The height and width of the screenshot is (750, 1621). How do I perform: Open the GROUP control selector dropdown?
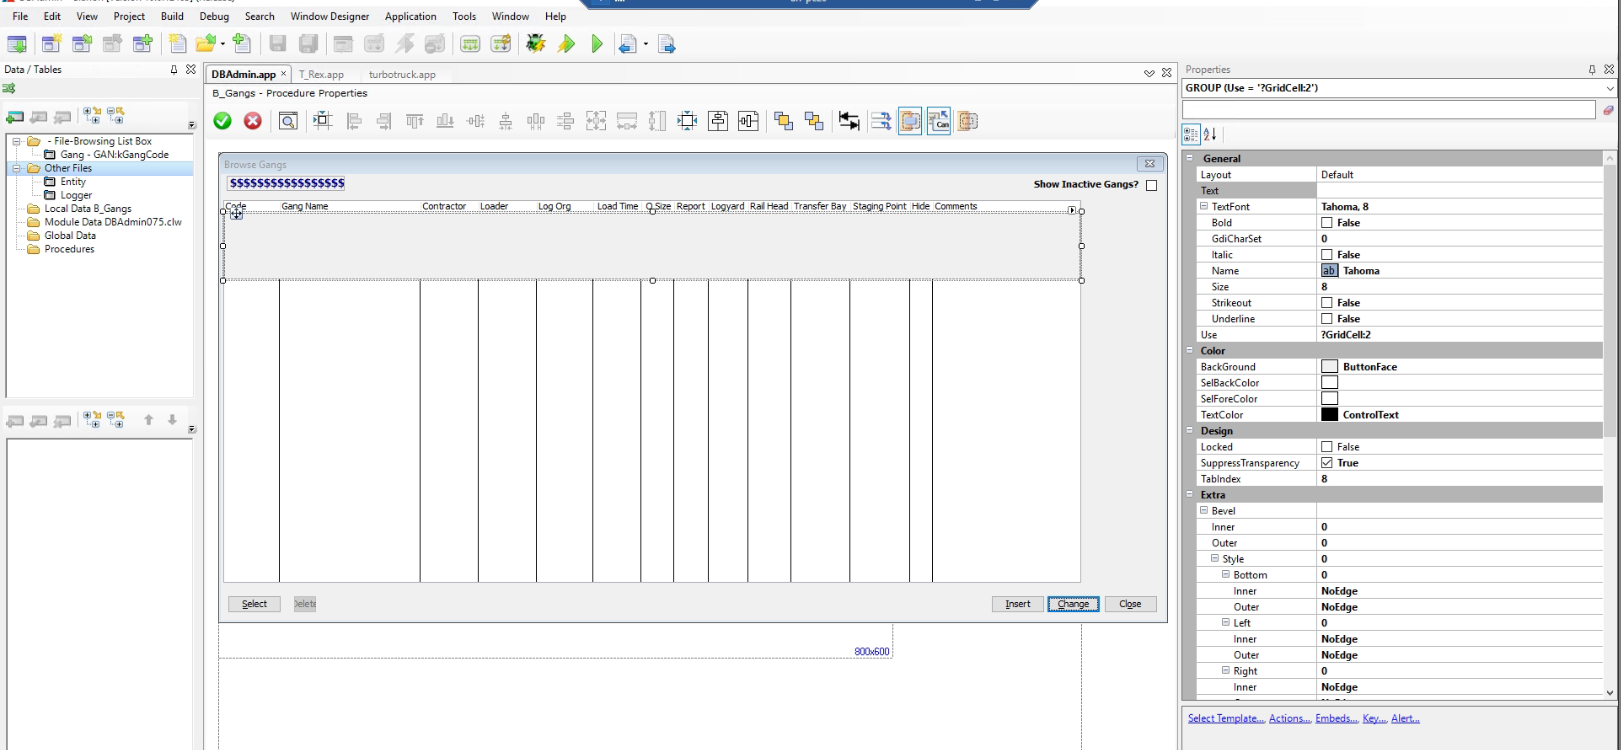click(1608, 88)
